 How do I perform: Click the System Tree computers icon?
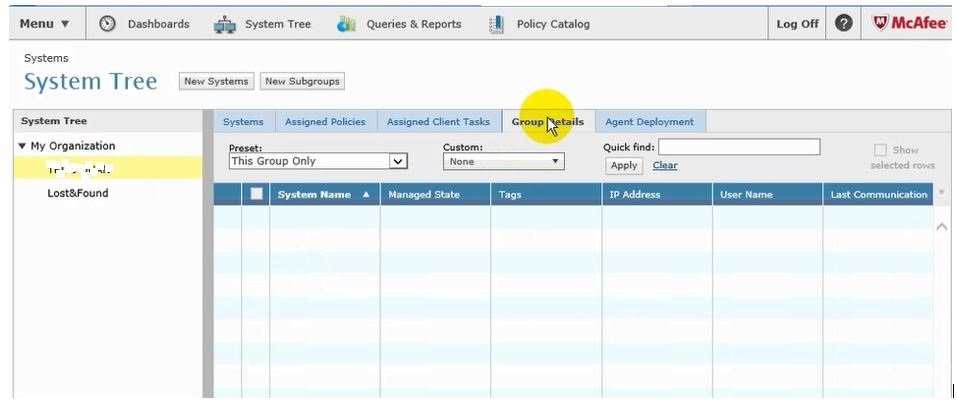(x=225, y=24)
